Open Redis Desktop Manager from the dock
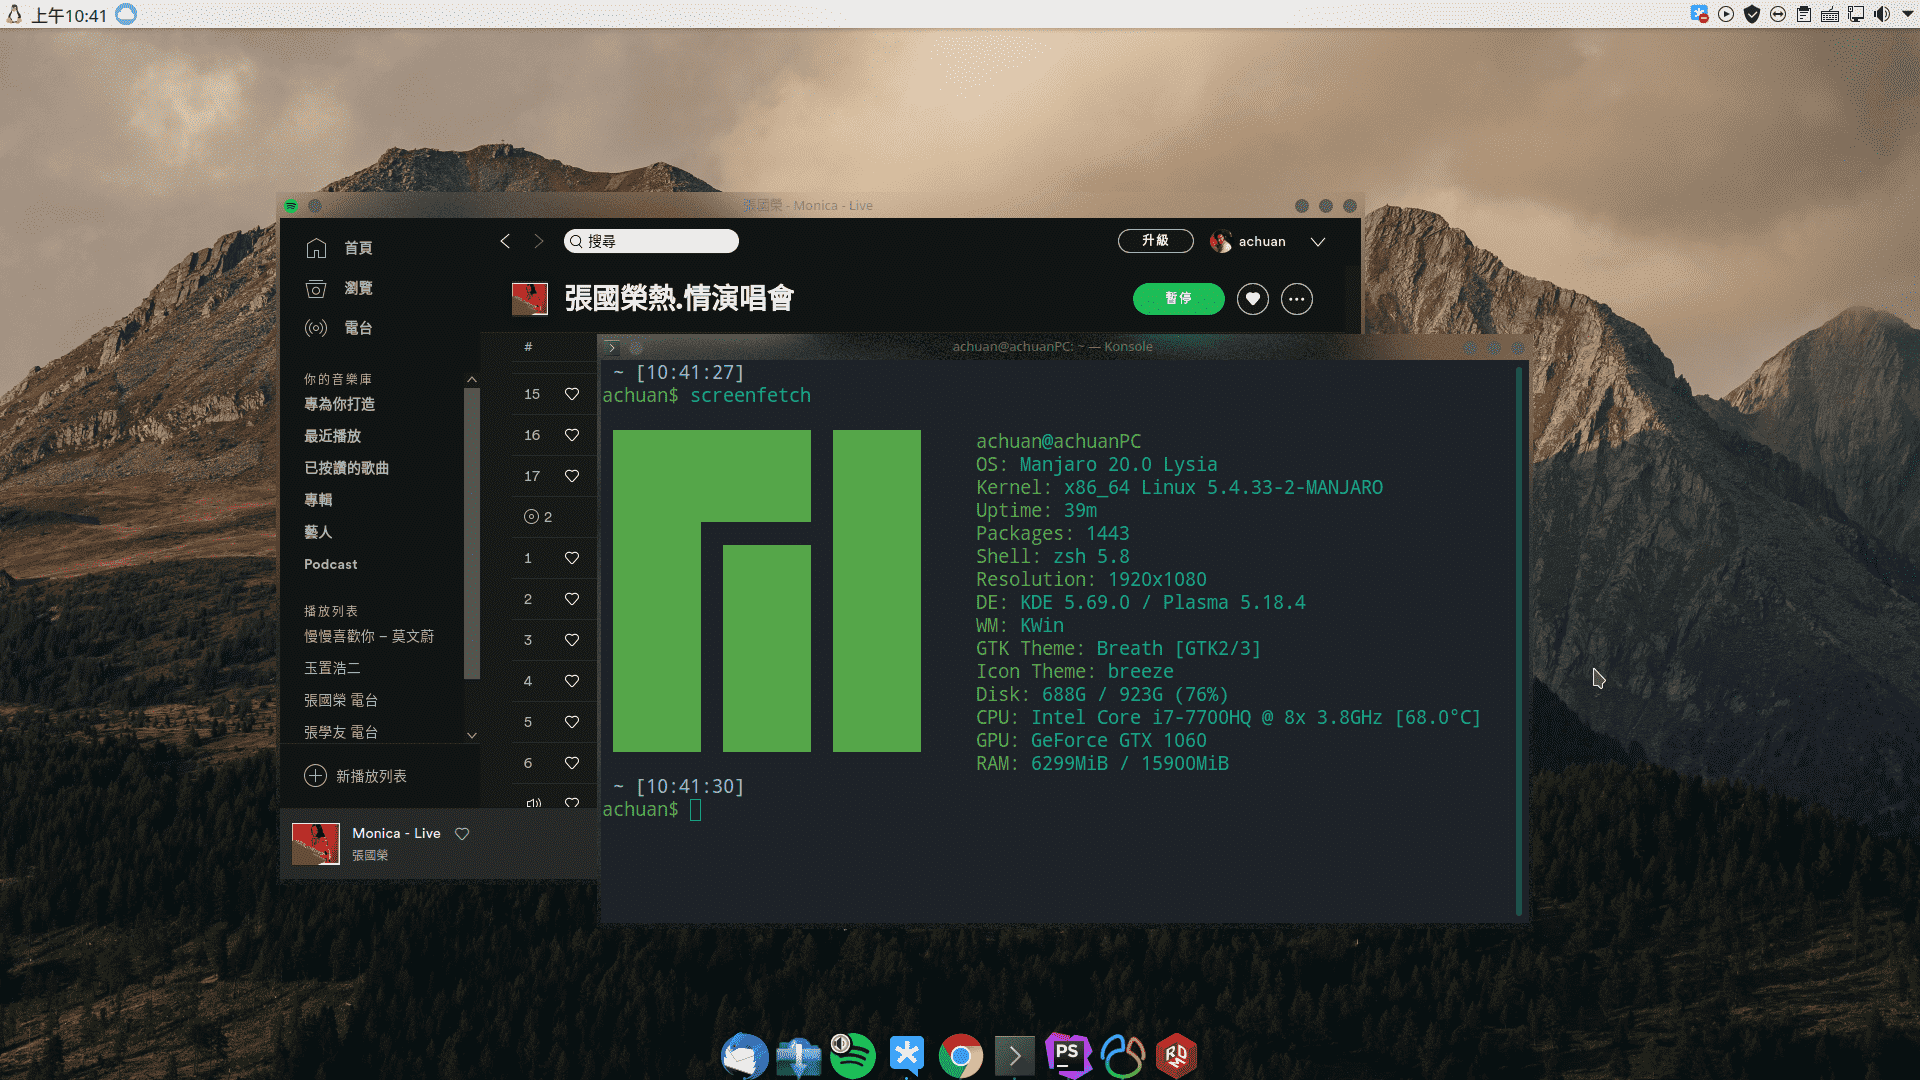 point(1176,1056)
